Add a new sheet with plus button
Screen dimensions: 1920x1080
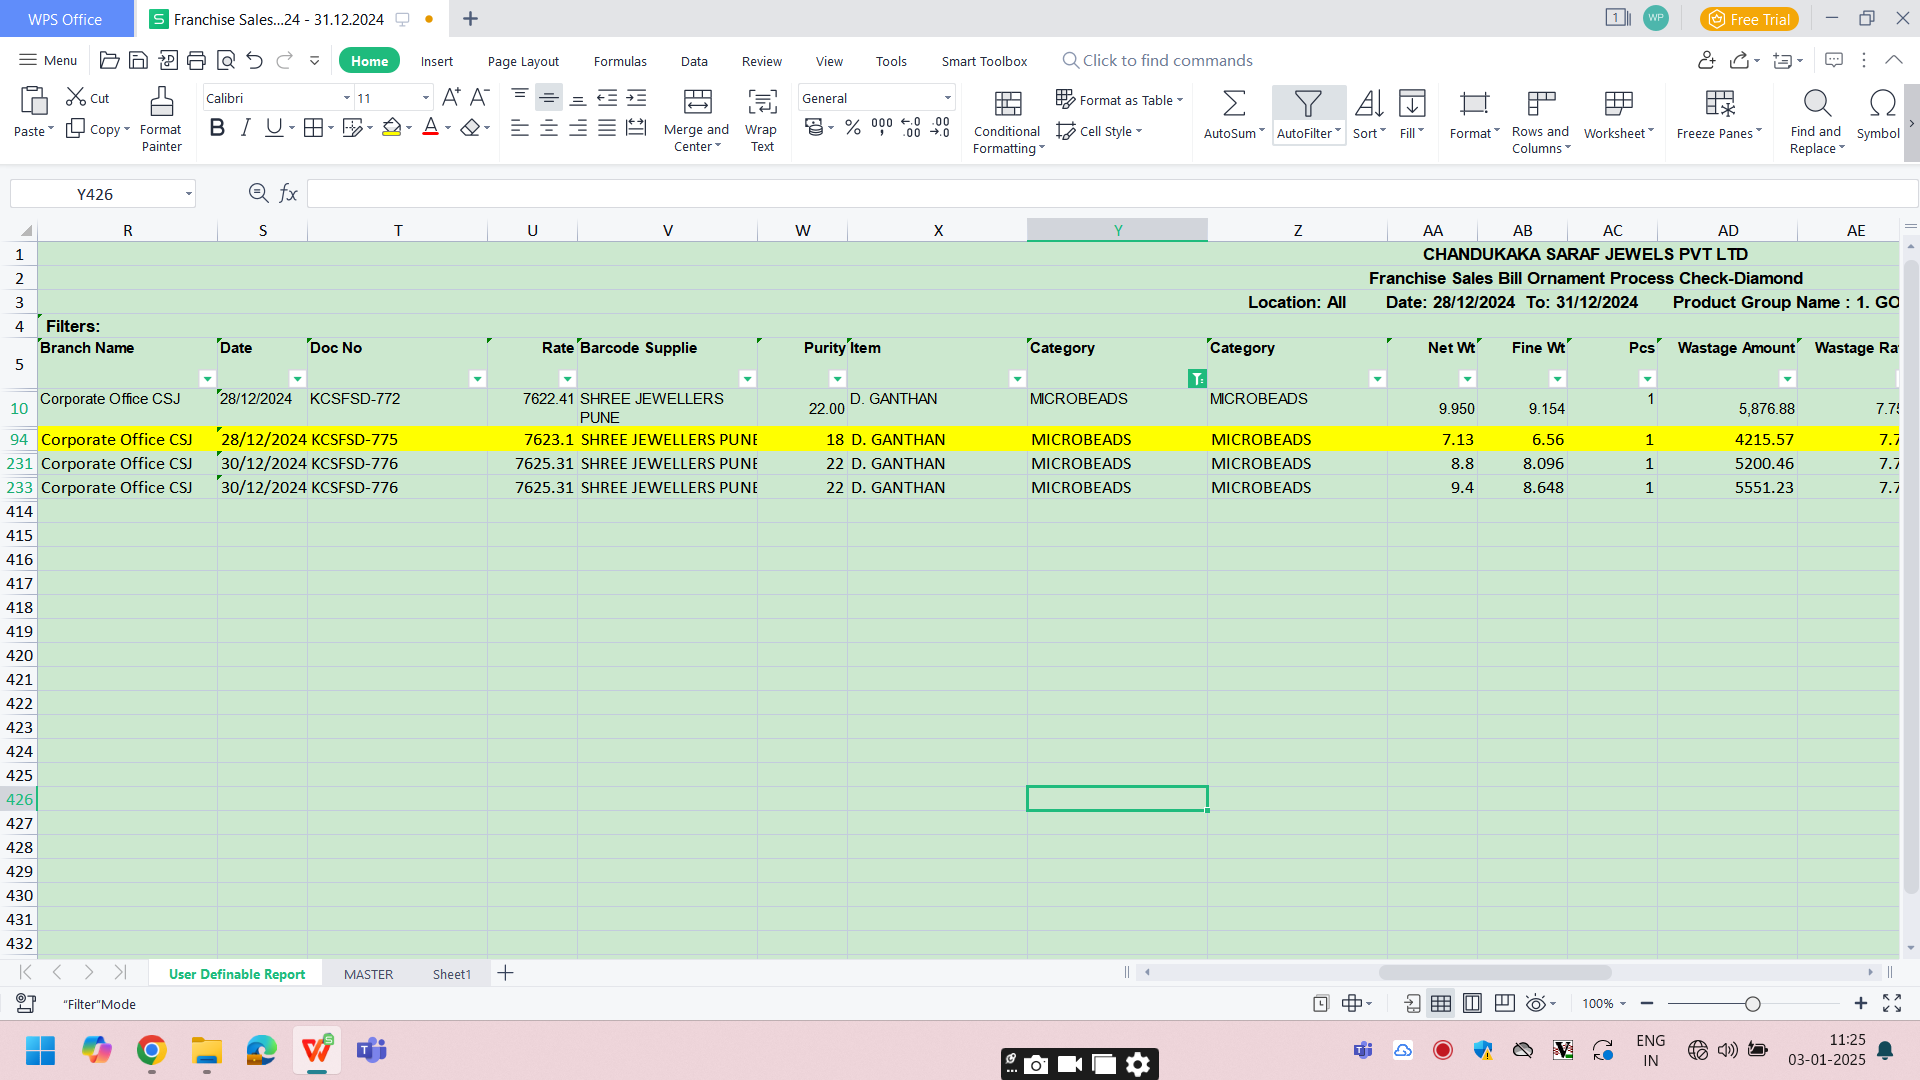point(506,973)
